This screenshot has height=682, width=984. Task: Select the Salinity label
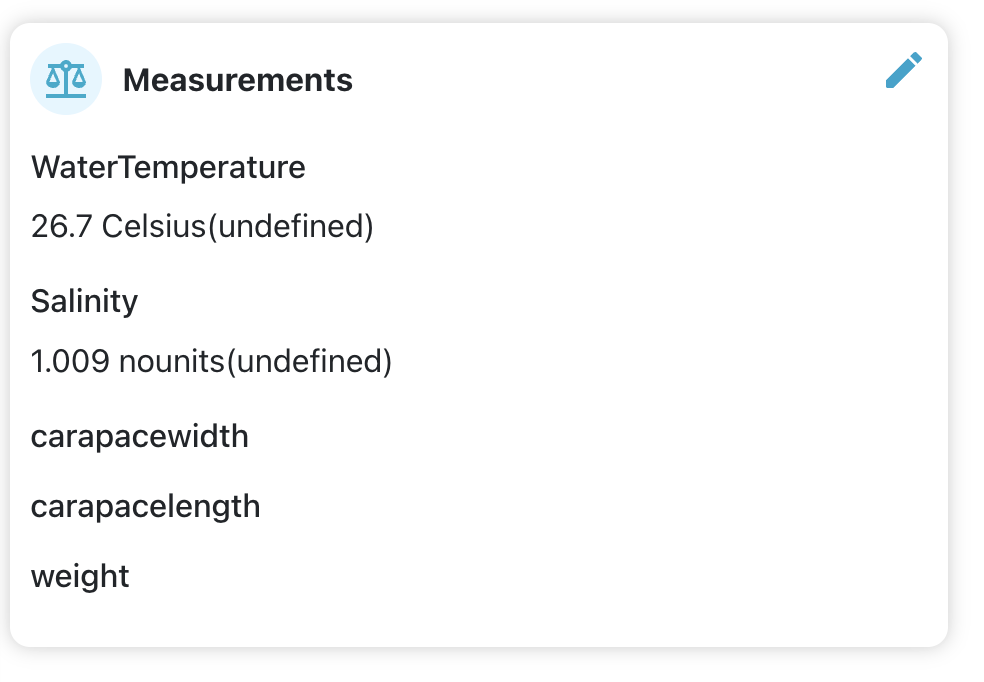pos(84,301)
